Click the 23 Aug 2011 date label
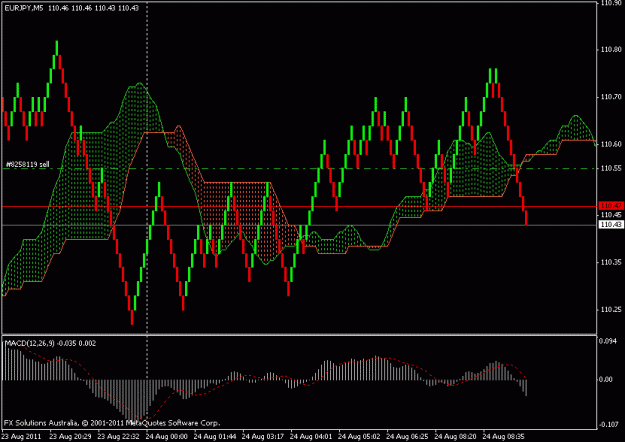This screenshot has height=442, width=625. point(22,437)
